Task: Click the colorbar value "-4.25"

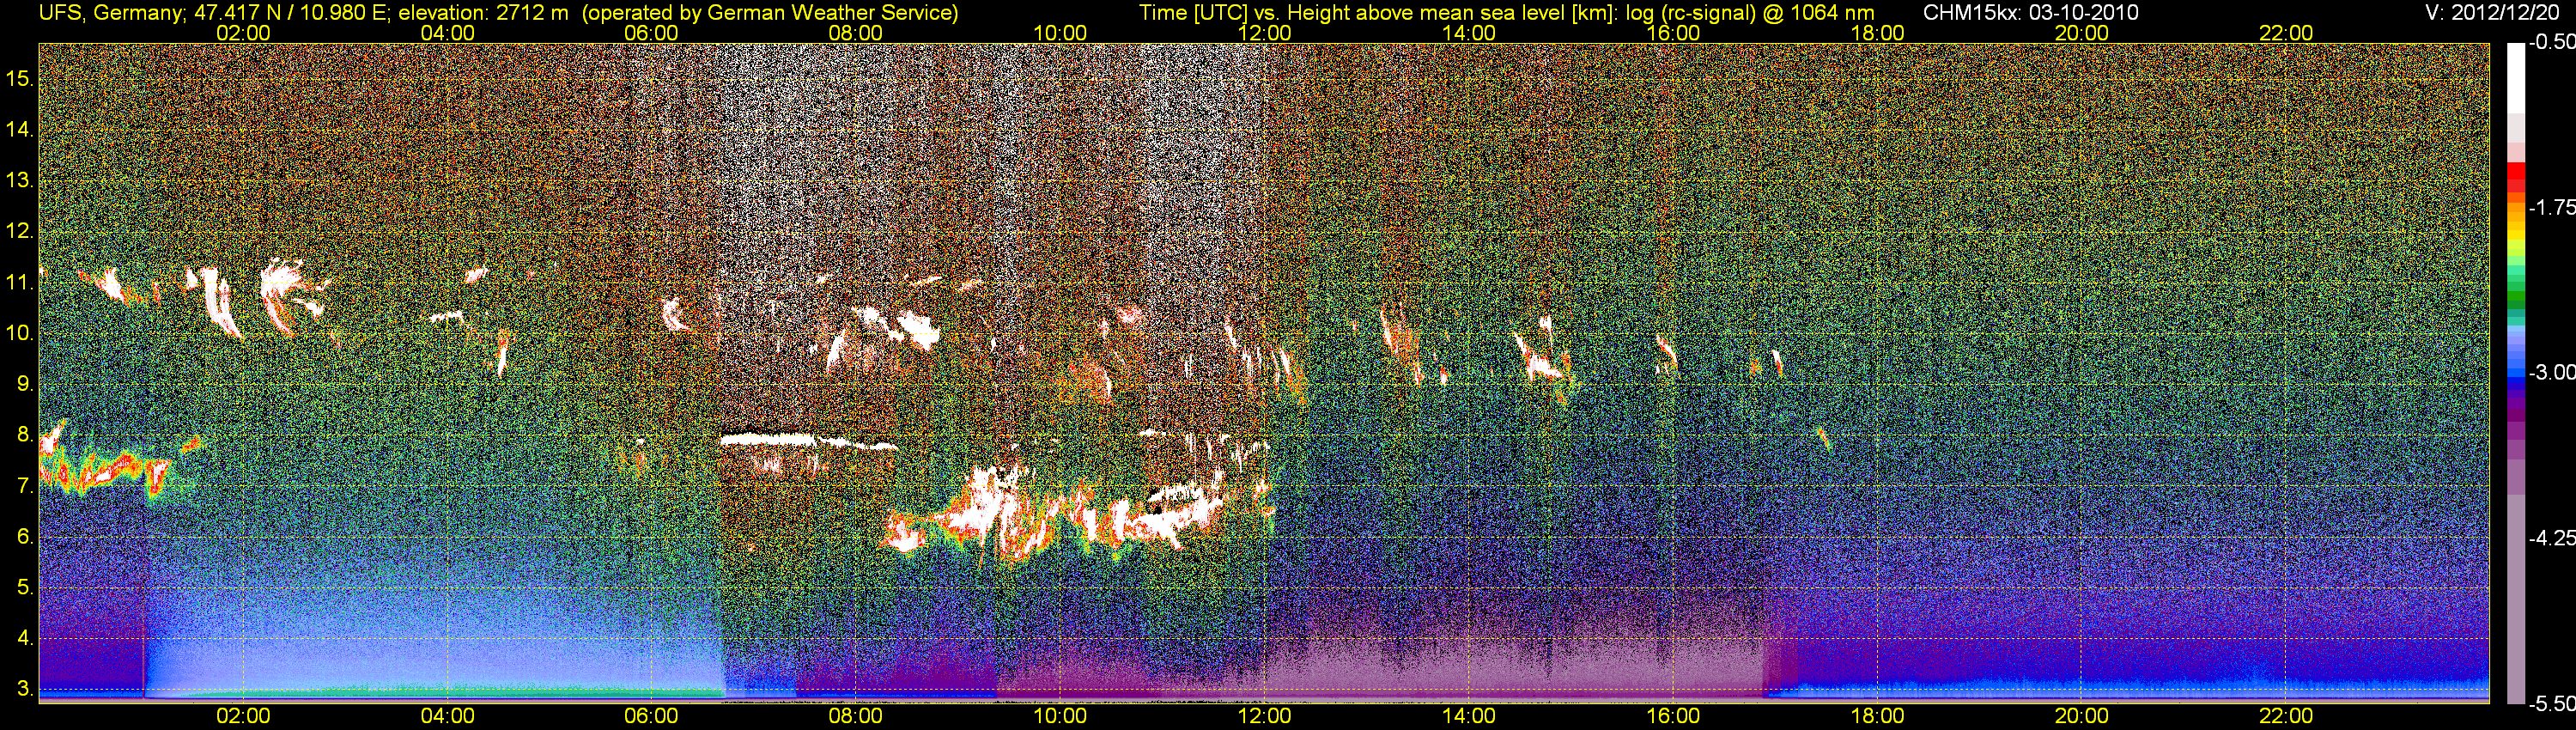Action: [x=2551, y=538]
